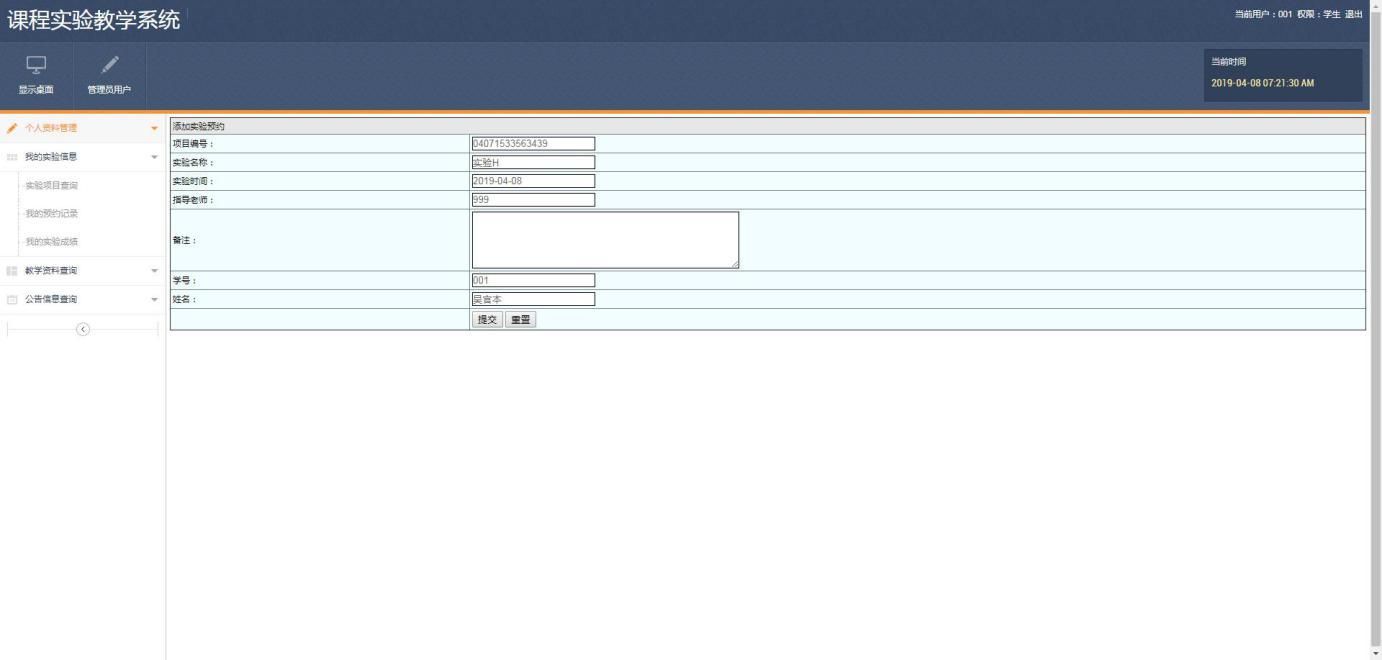The height and width of the screenshot is (660, 1382).
Task: Click 重置 reset button
Action: [521, 320]
